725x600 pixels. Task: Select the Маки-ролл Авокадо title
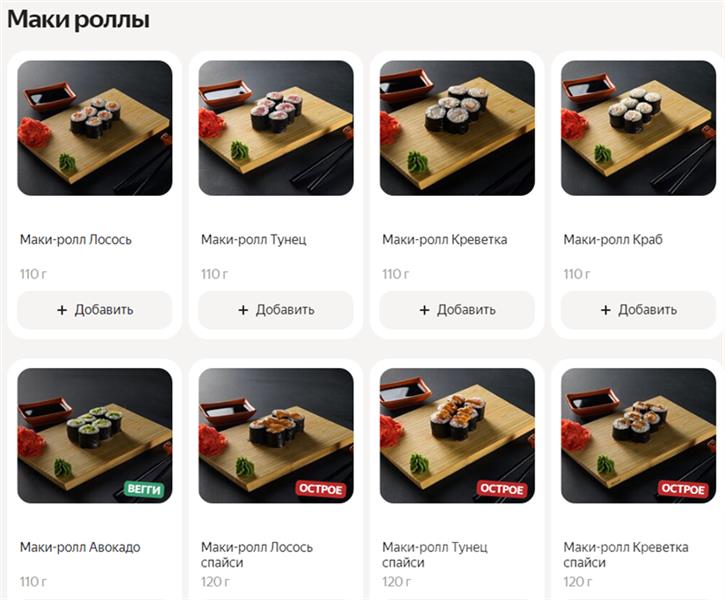80,547
